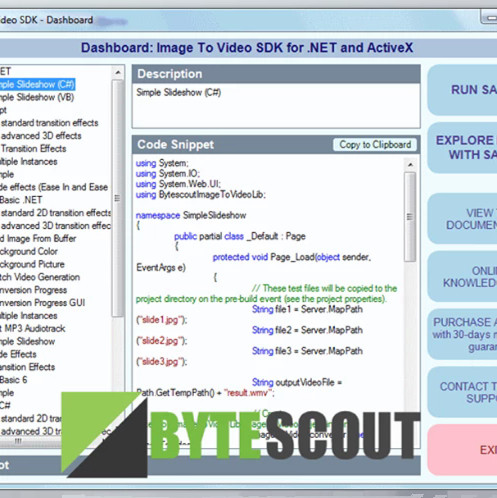This screenshot has width=497, height=498.
Task: Select the Simple Slideshow (C#) list item
Action: [x=37, y=84]
